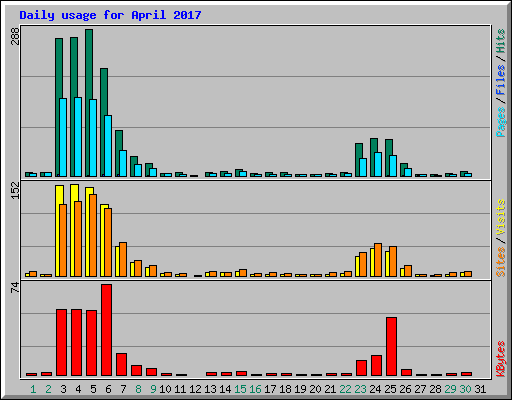The height and width of the screenshot is (400, 512).
Task: Select day 25 on the x-axis
Action: click(x=390, y=389)
